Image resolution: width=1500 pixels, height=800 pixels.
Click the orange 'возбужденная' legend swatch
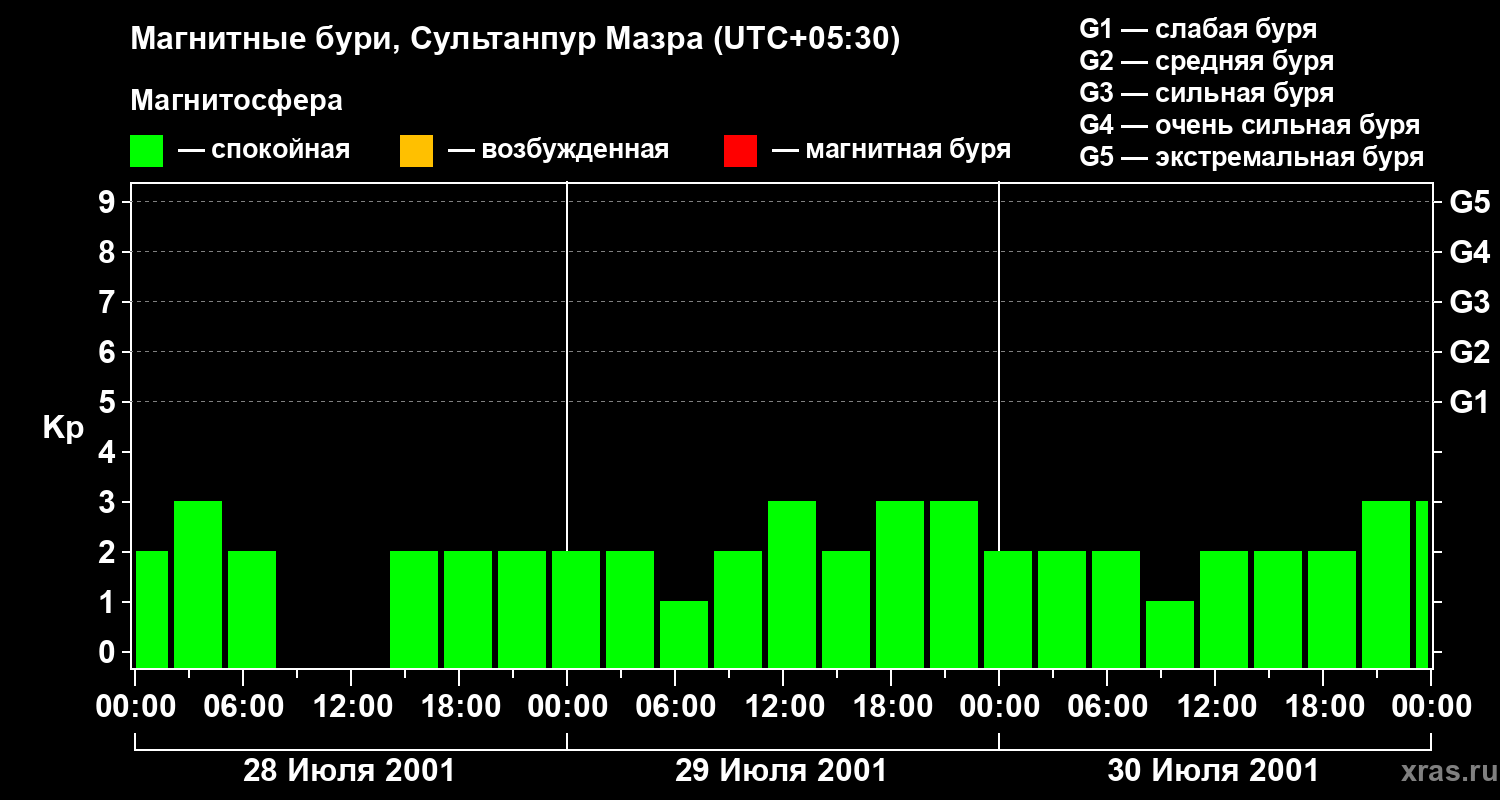416,151
